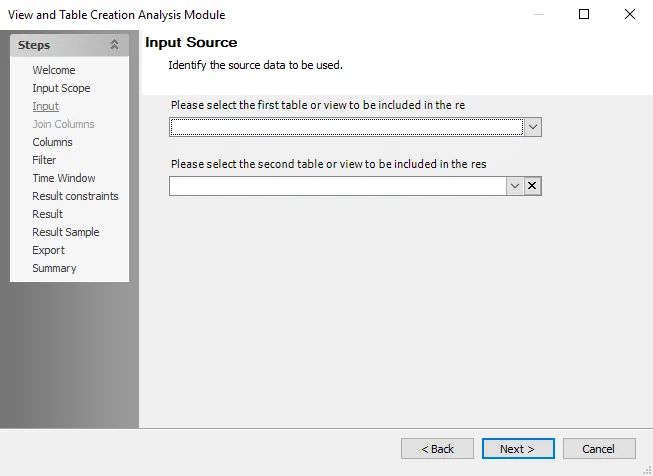This screenshot has width=653, height=476.
Task: Click the Input Source heading text
Action: [191, 42]
